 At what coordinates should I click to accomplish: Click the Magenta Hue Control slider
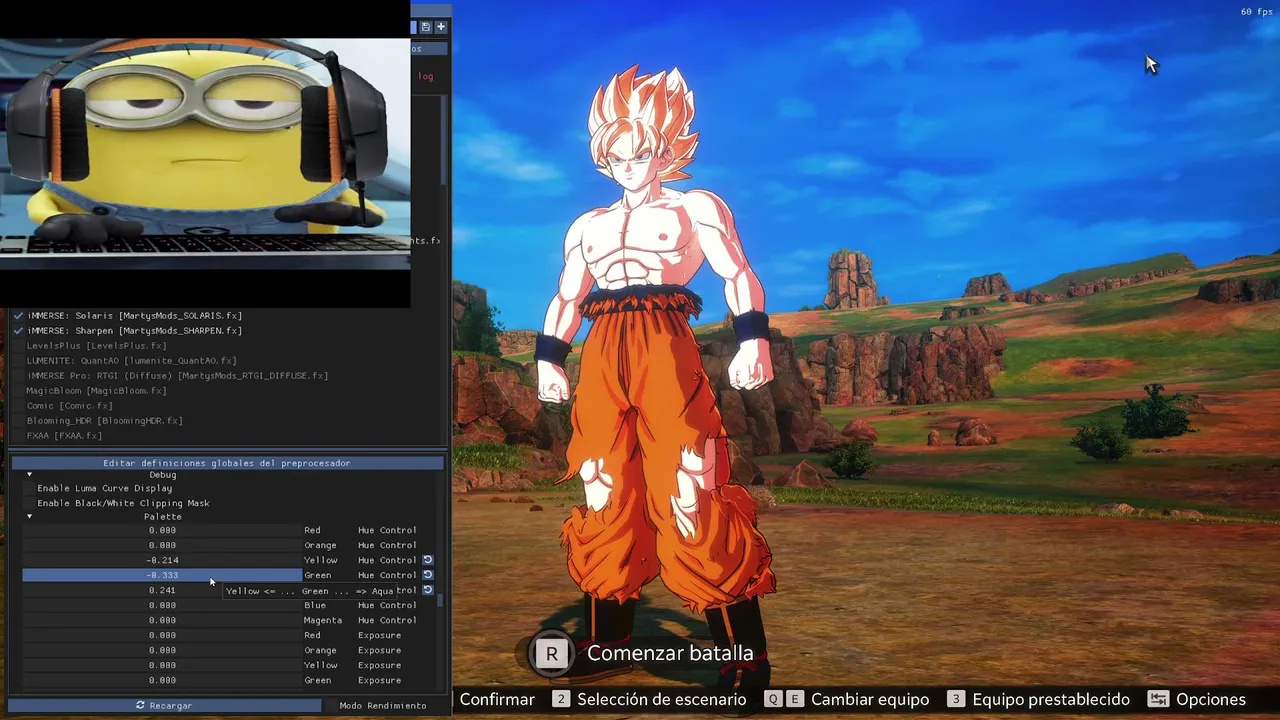162,620
